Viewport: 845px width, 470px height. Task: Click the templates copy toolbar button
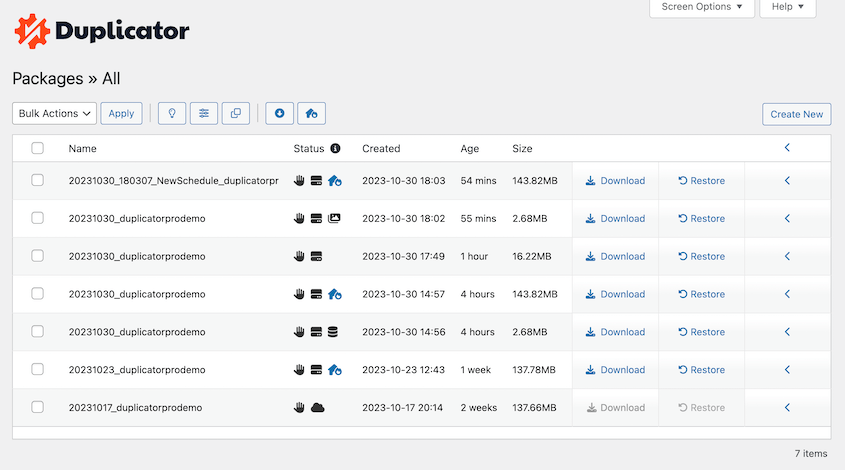pyautogui.click(x=236, y=113)
